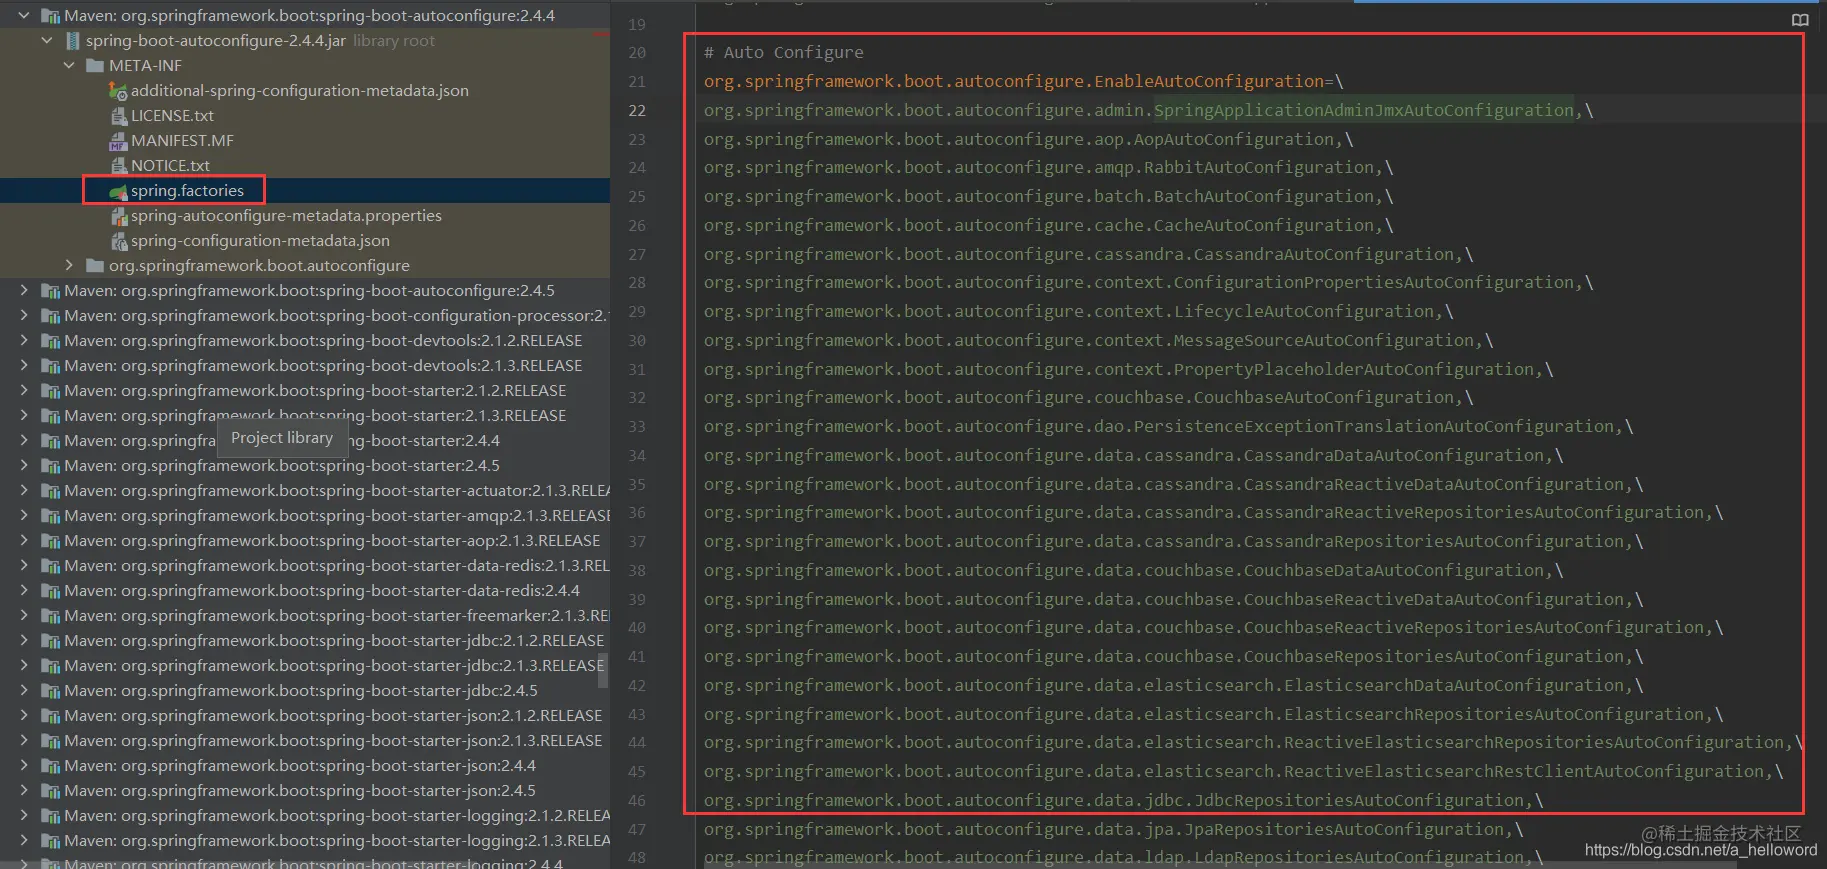Expand Maven spring-boot-starter-jdbc:2.4.5 library
Screen dimensions: 1827x869
24,691
